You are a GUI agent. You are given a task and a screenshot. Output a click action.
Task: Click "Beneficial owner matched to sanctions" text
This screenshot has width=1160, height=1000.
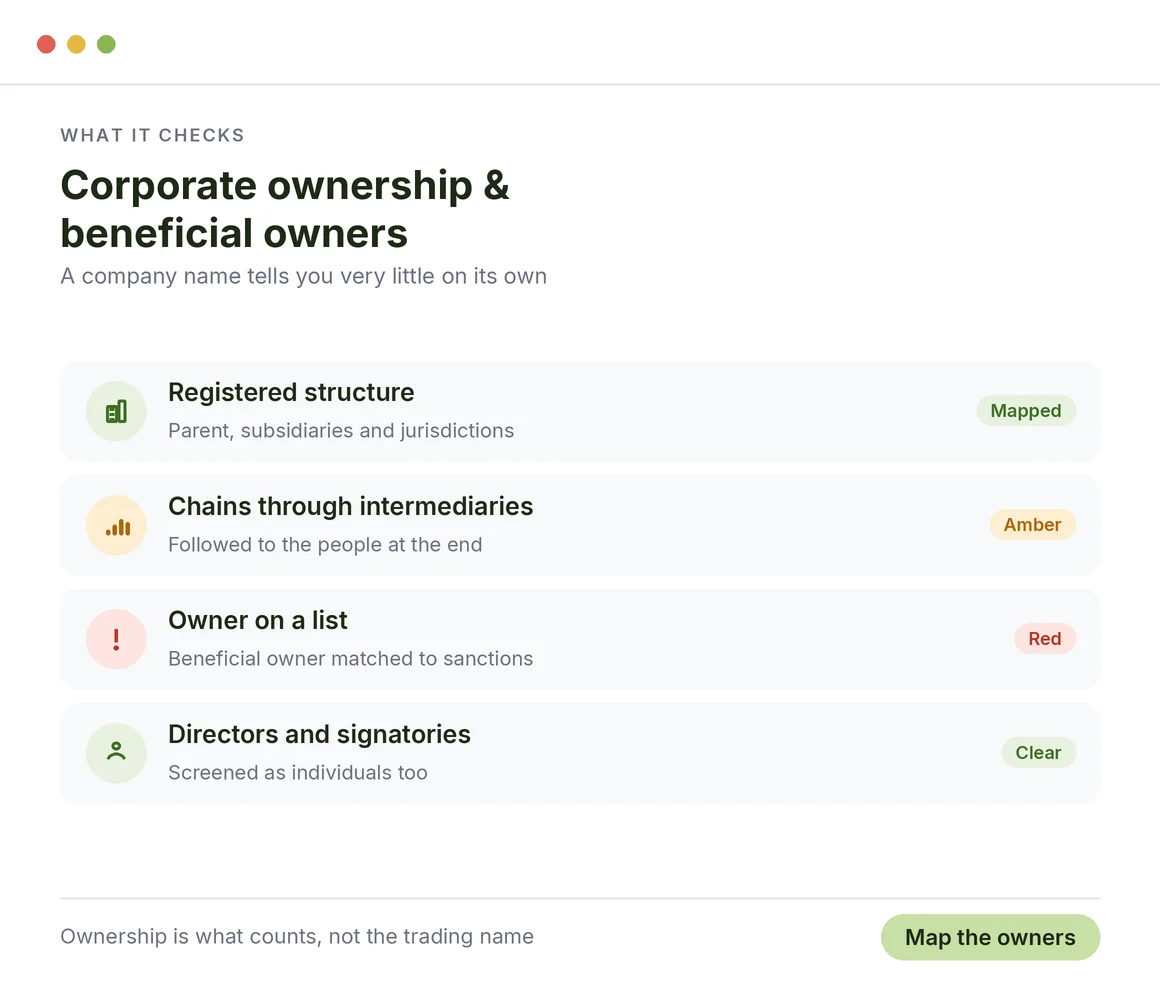[351, 658]
